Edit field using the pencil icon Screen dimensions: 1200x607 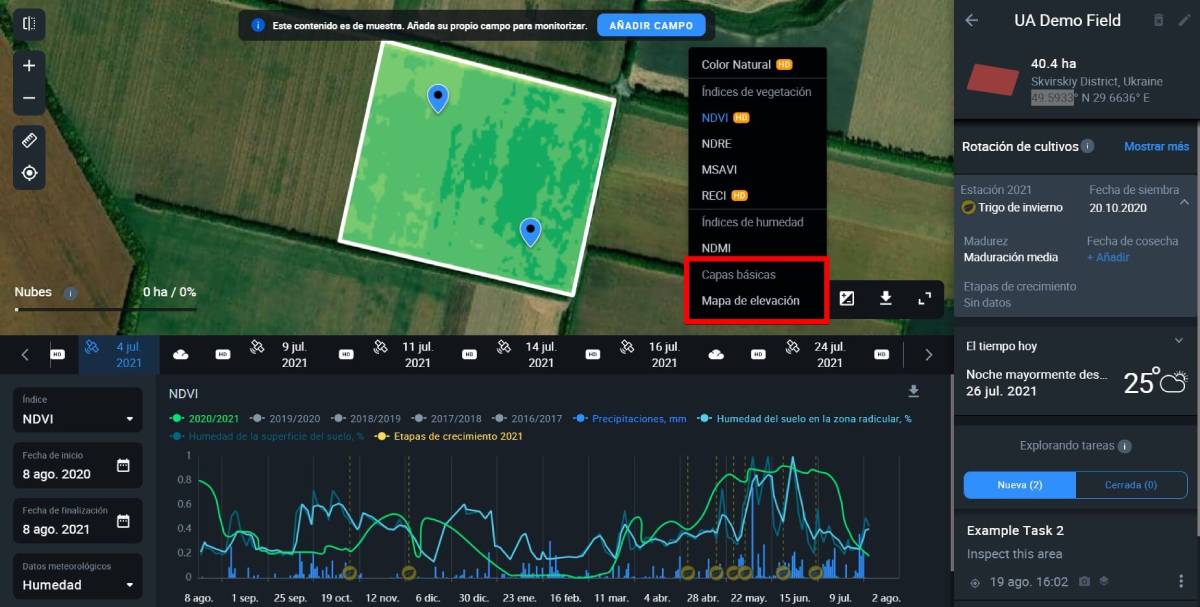[x=1185, y=20]
